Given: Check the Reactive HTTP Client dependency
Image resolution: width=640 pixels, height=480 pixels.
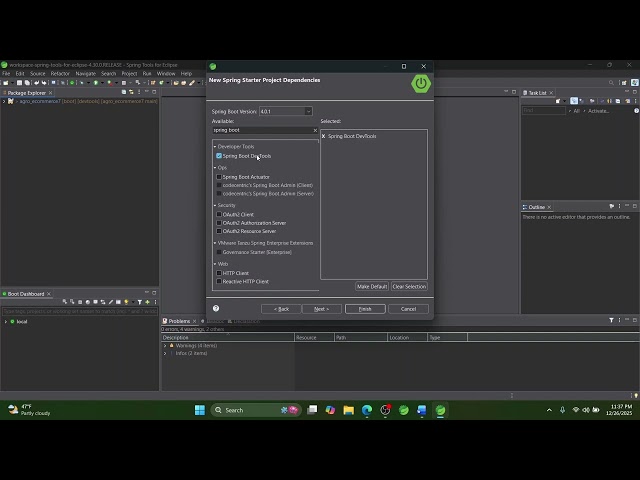Looking at the screenshot, I should (219, 281).
